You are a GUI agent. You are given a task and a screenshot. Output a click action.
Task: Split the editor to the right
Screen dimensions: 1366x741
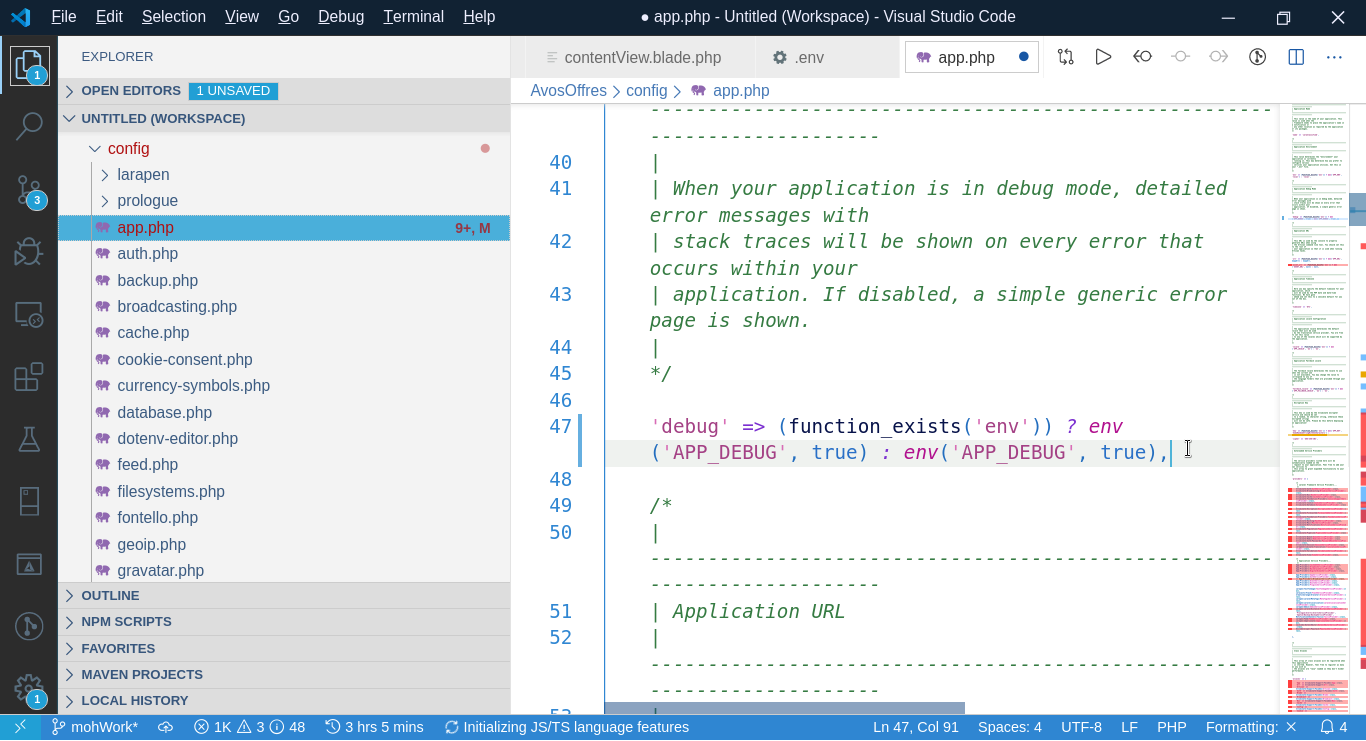tap(1296, 57)
